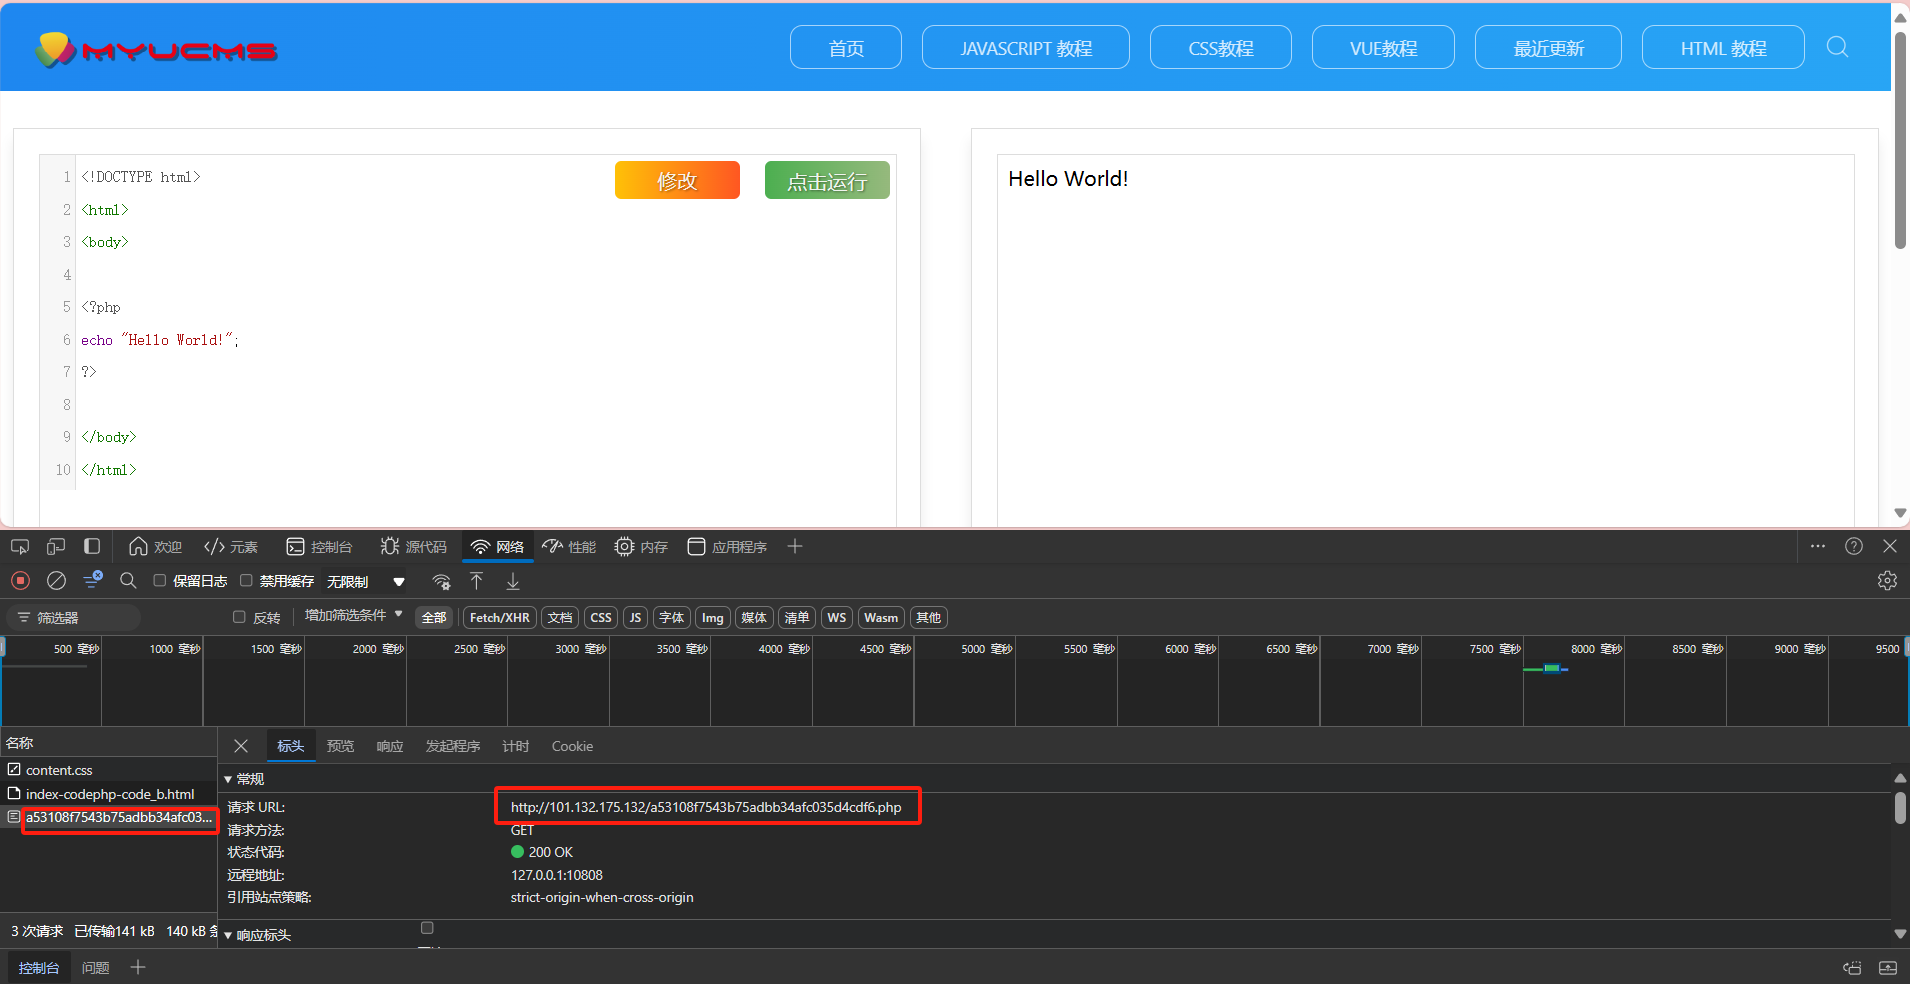
Task: Toggle the CSS filter type
Action: (601, 617)
